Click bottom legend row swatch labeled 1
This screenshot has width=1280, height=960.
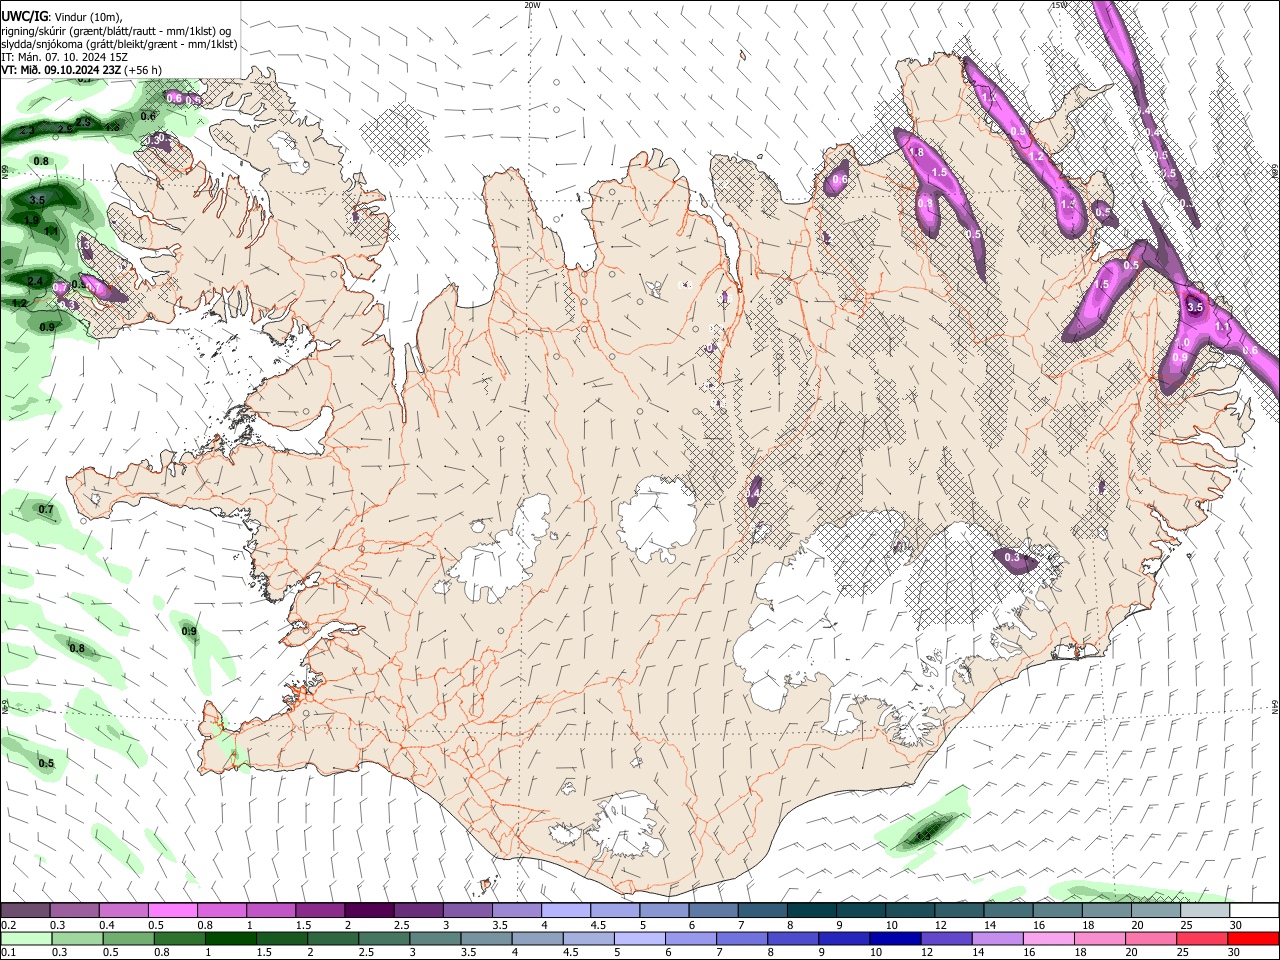coord(230,939)
